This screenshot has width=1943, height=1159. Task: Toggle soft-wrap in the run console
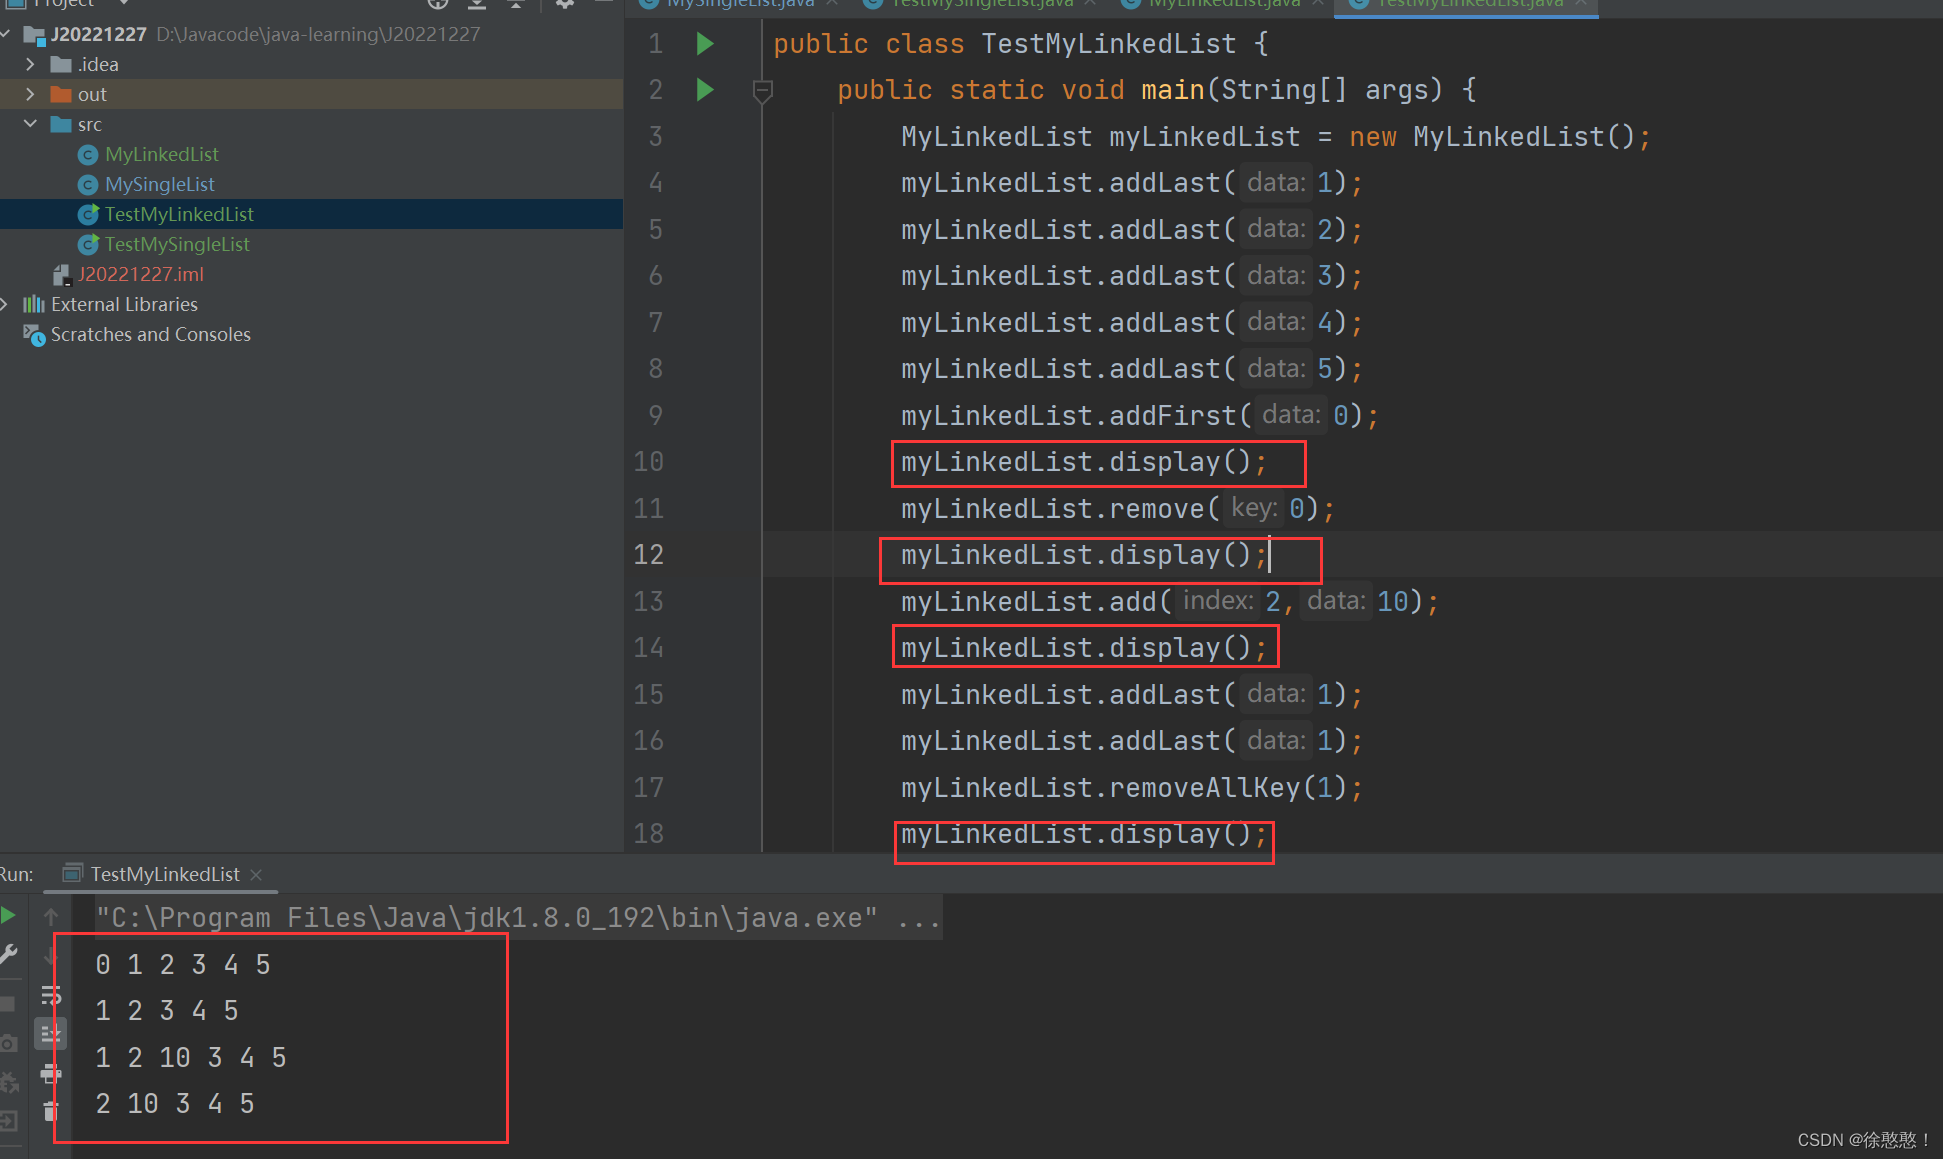51,995
